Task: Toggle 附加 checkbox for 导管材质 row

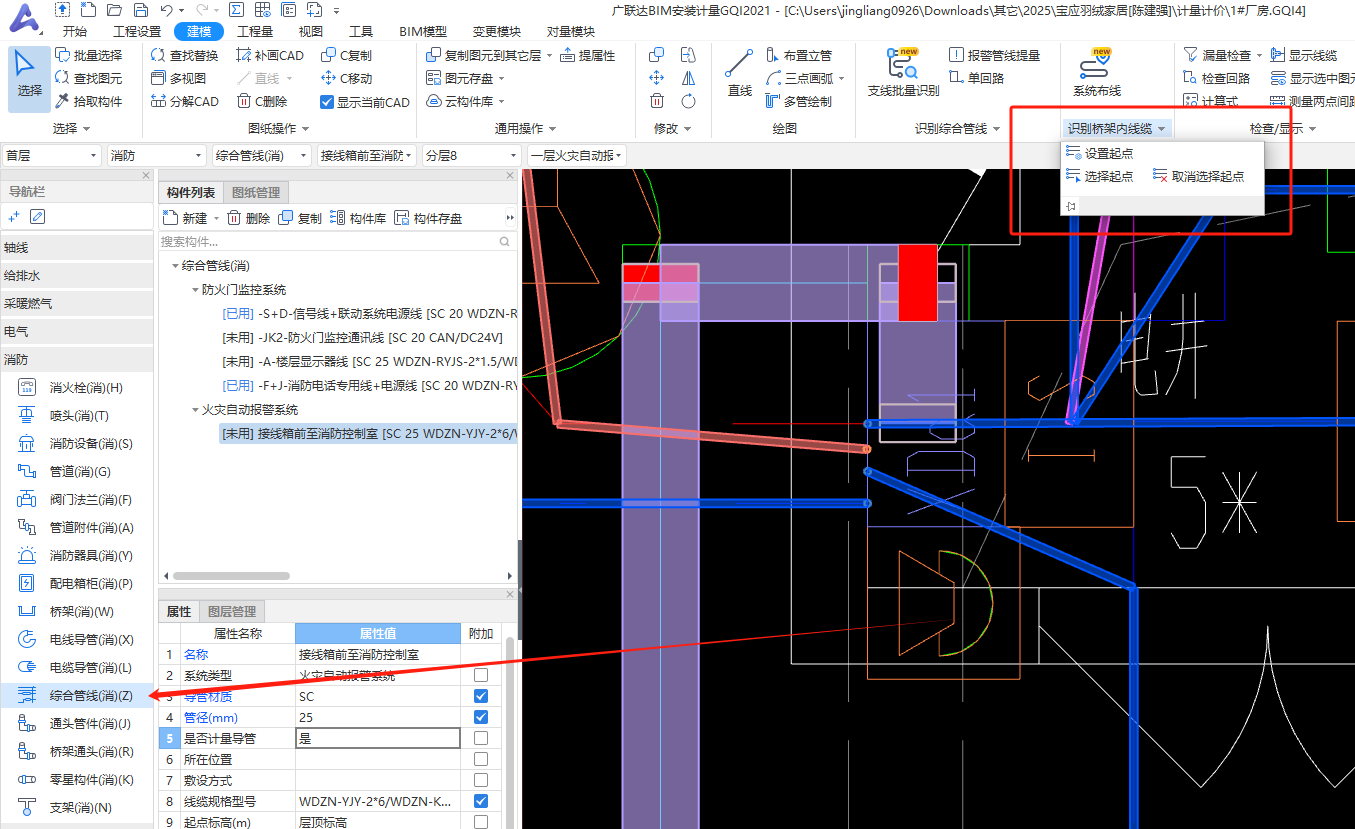Action: (x=481, y=696)
